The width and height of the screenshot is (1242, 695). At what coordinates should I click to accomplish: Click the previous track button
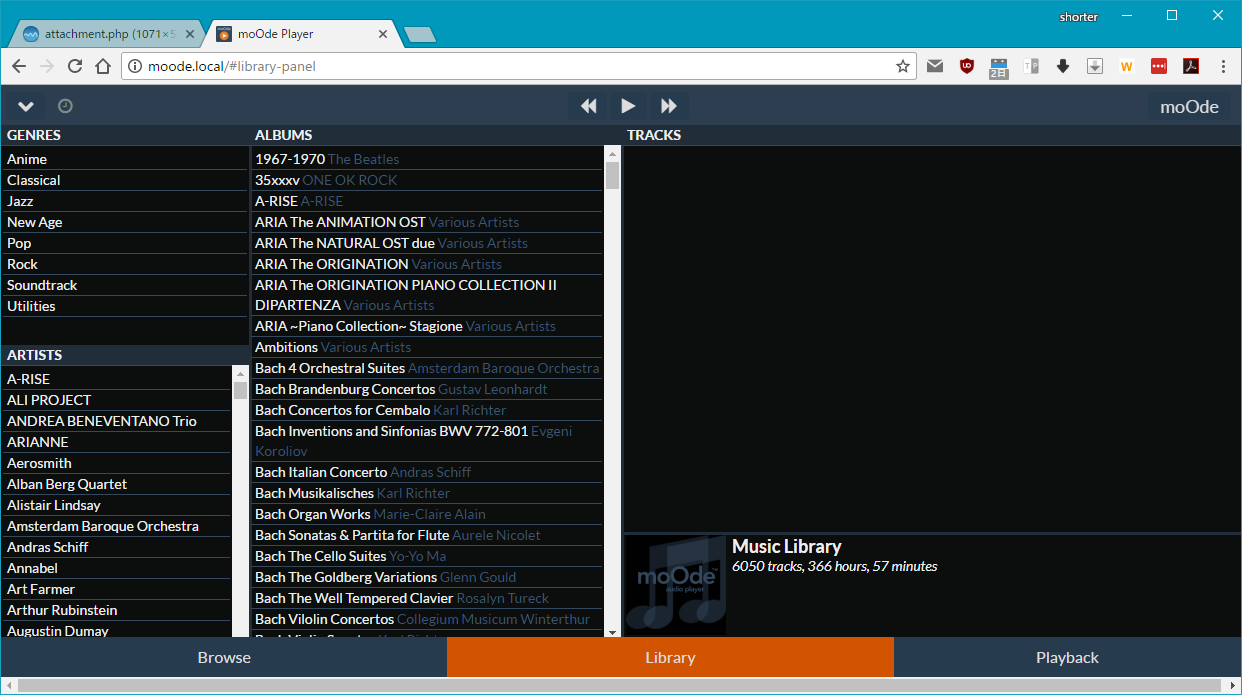point(589,105)
